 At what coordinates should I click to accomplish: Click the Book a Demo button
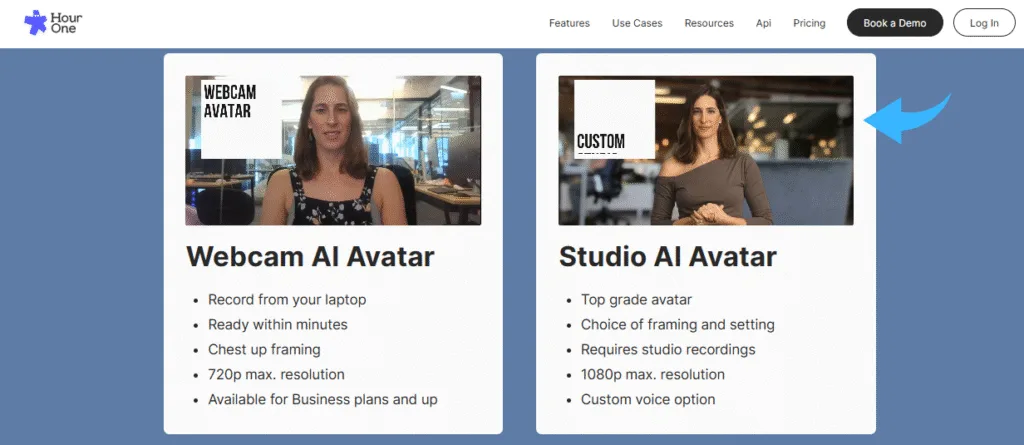[x=895, y=23]
